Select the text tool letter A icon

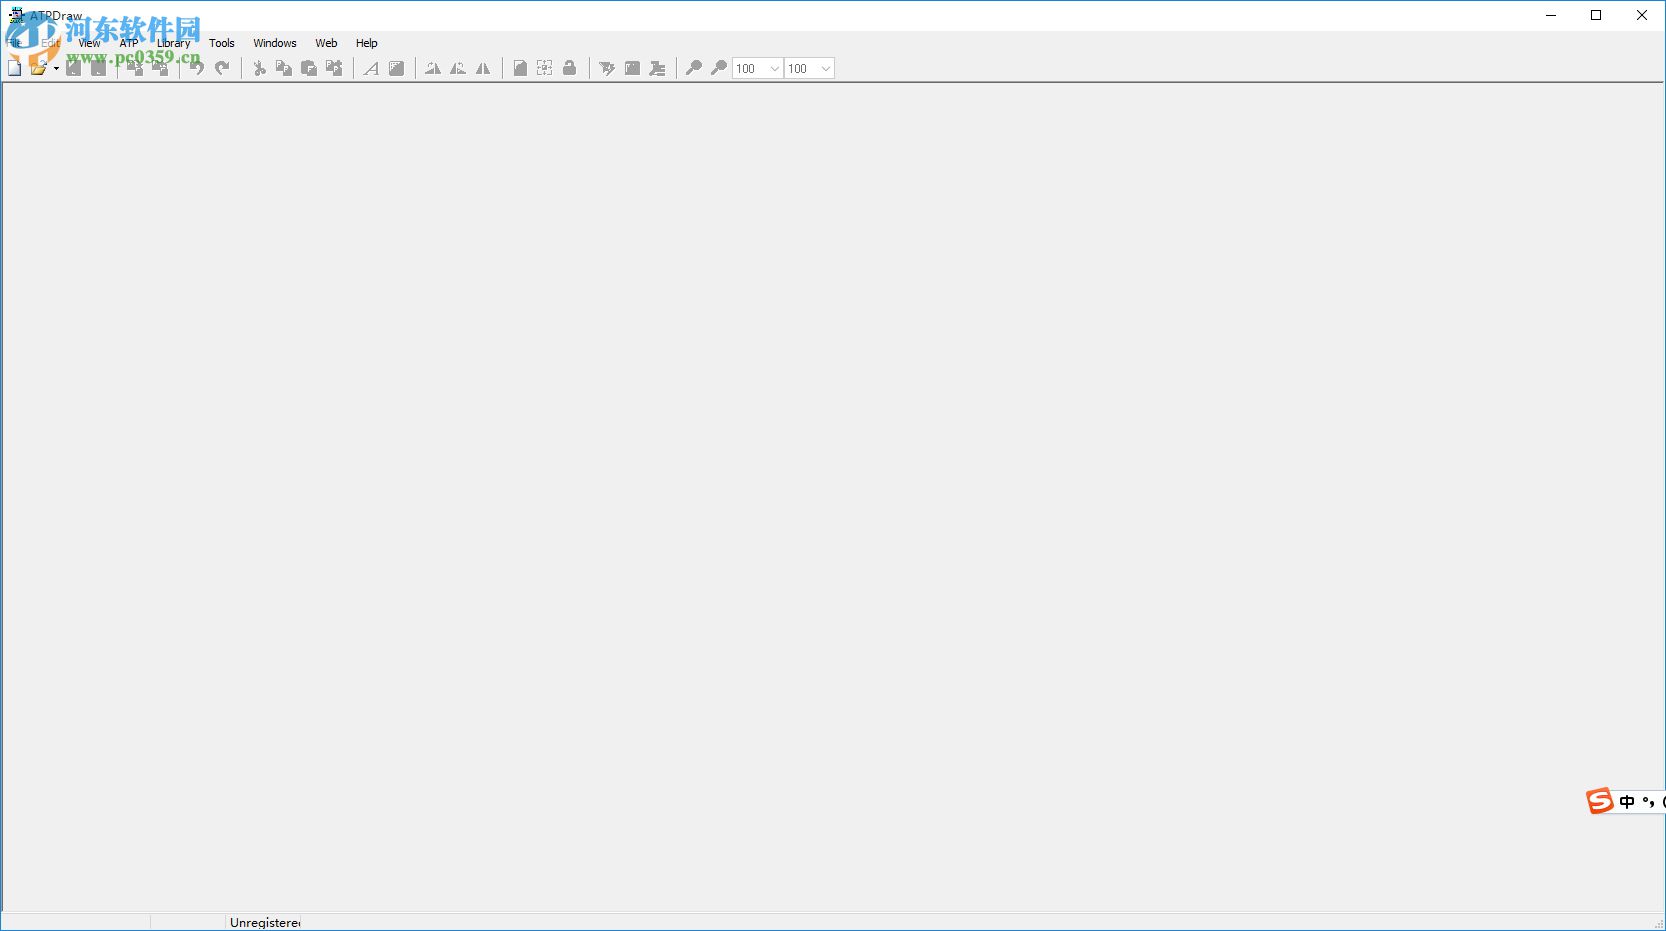pos(371,68)
